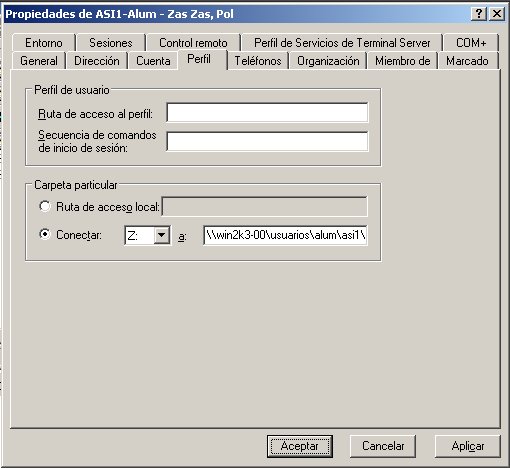Image resolution: width=510 pixels, height=468 pixels.
Task: Click the help question mark title button
Action: click(x=479, y=14)
